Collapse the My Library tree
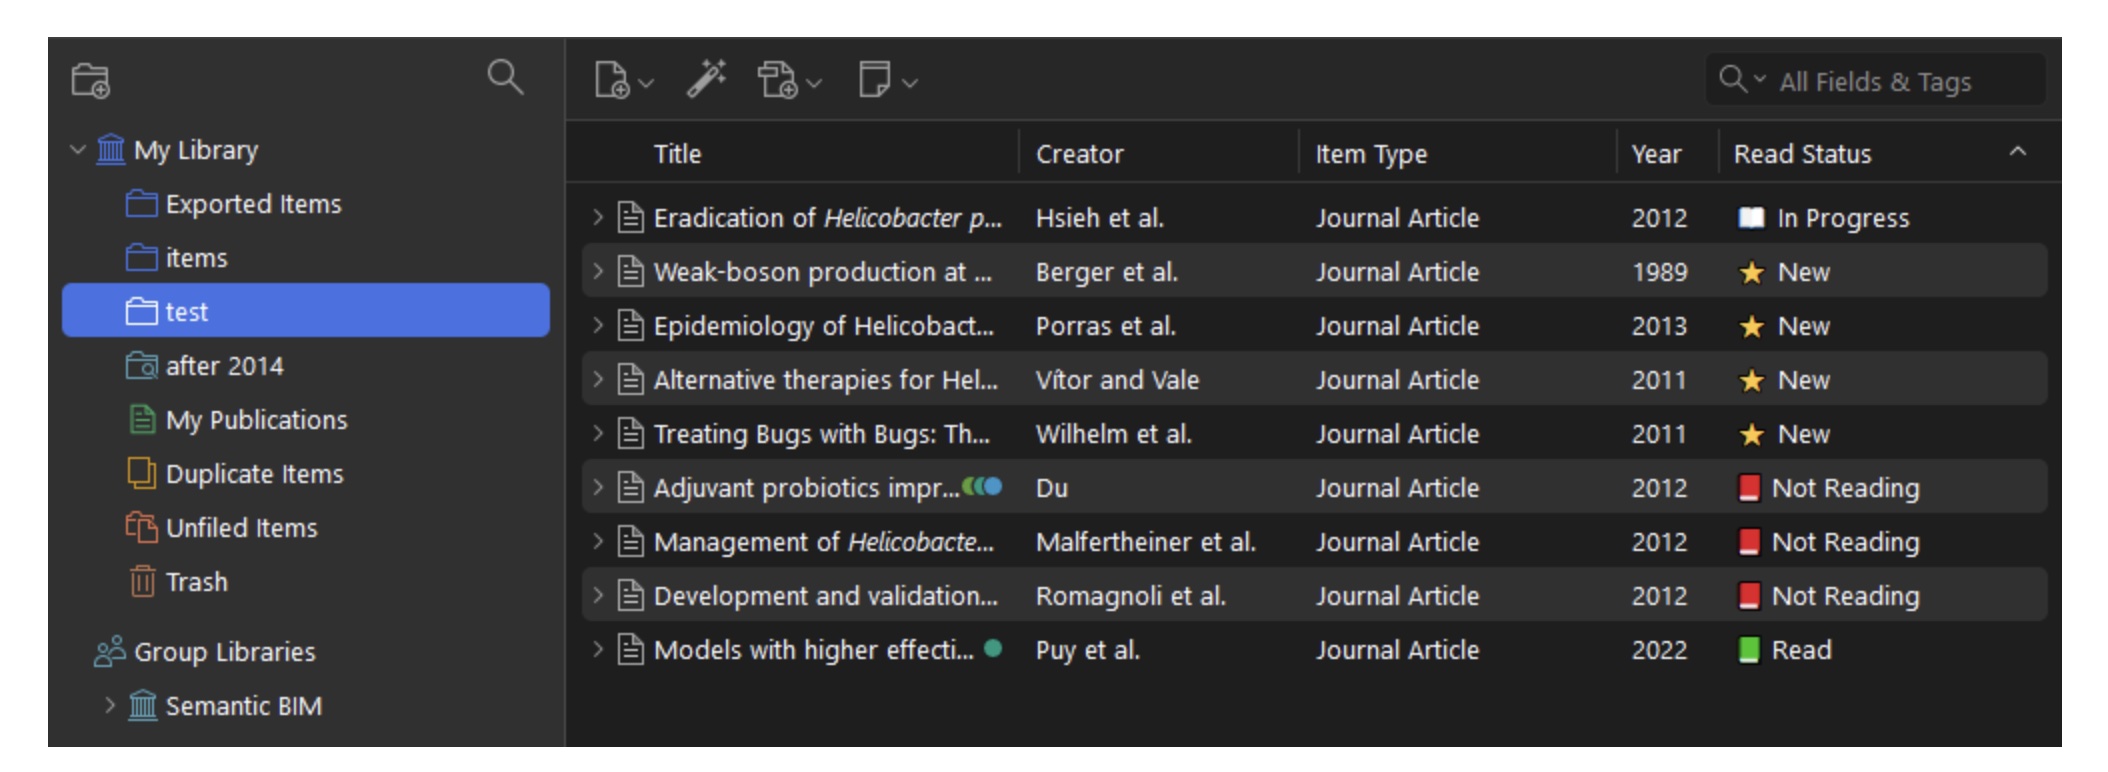 (78, 150)
